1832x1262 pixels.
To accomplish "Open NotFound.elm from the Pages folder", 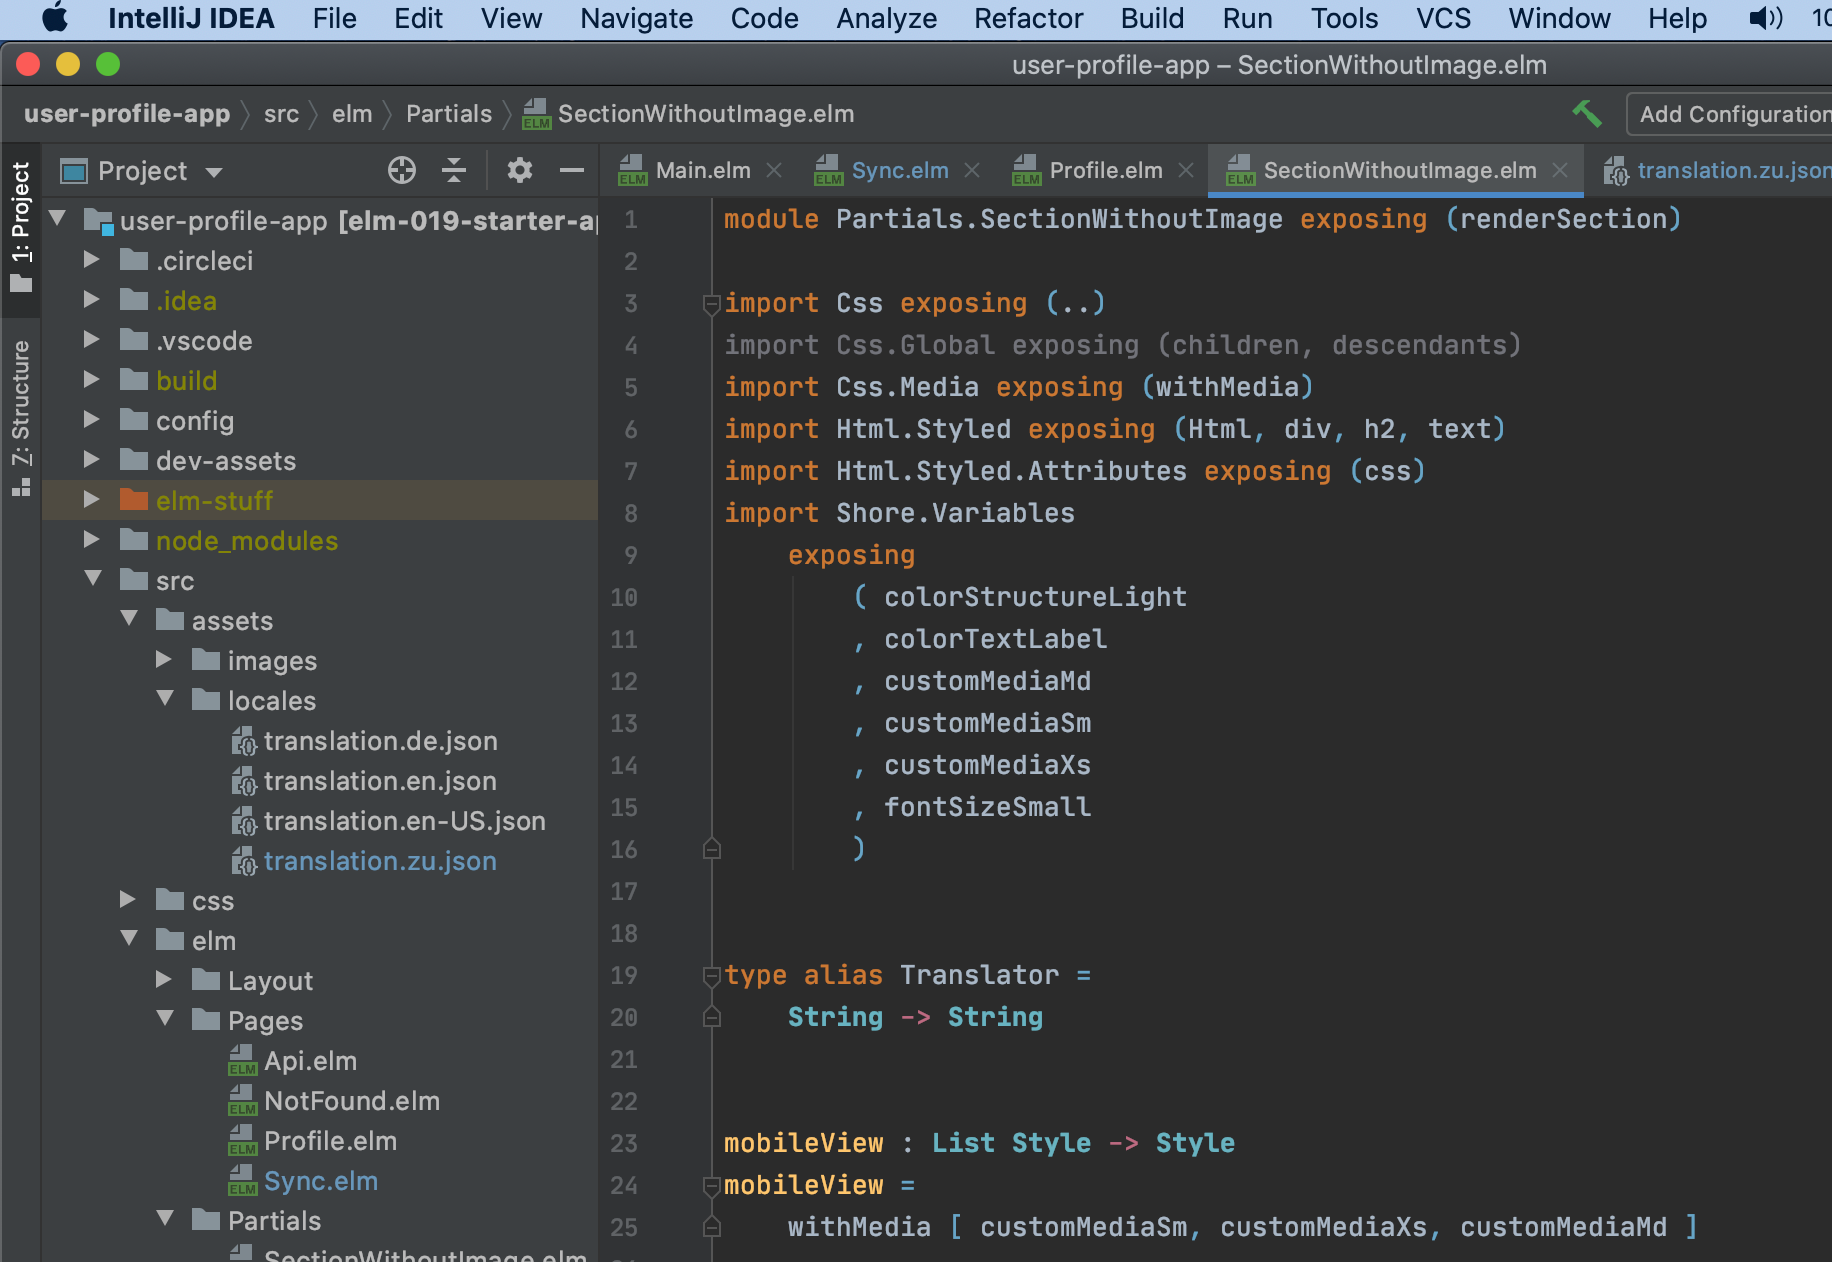I will coord(351,1101).
